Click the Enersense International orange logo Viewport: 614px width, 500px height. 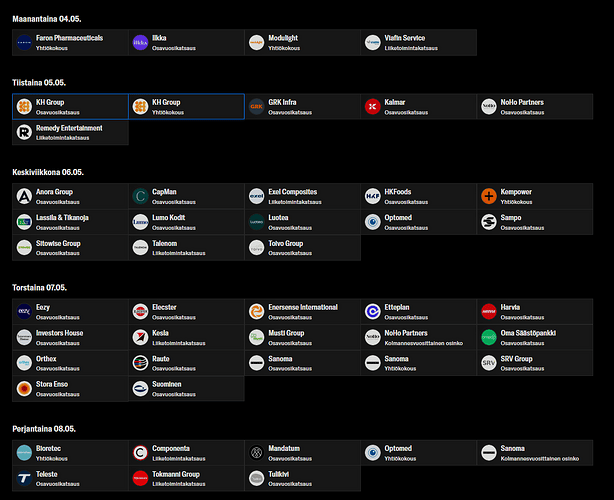pyautogui.click(x=256, y=312)
